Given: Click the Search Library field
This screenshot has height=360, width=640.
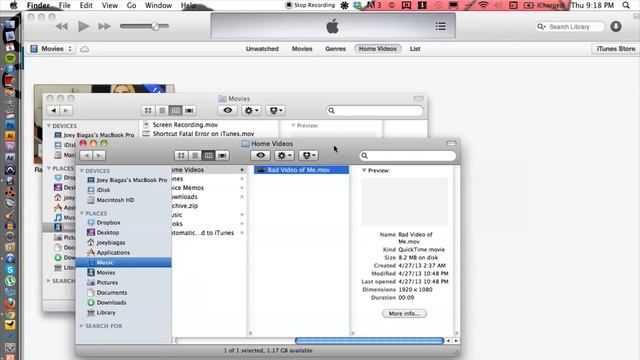Looking at the screenshot, I should tap(570, 27).
